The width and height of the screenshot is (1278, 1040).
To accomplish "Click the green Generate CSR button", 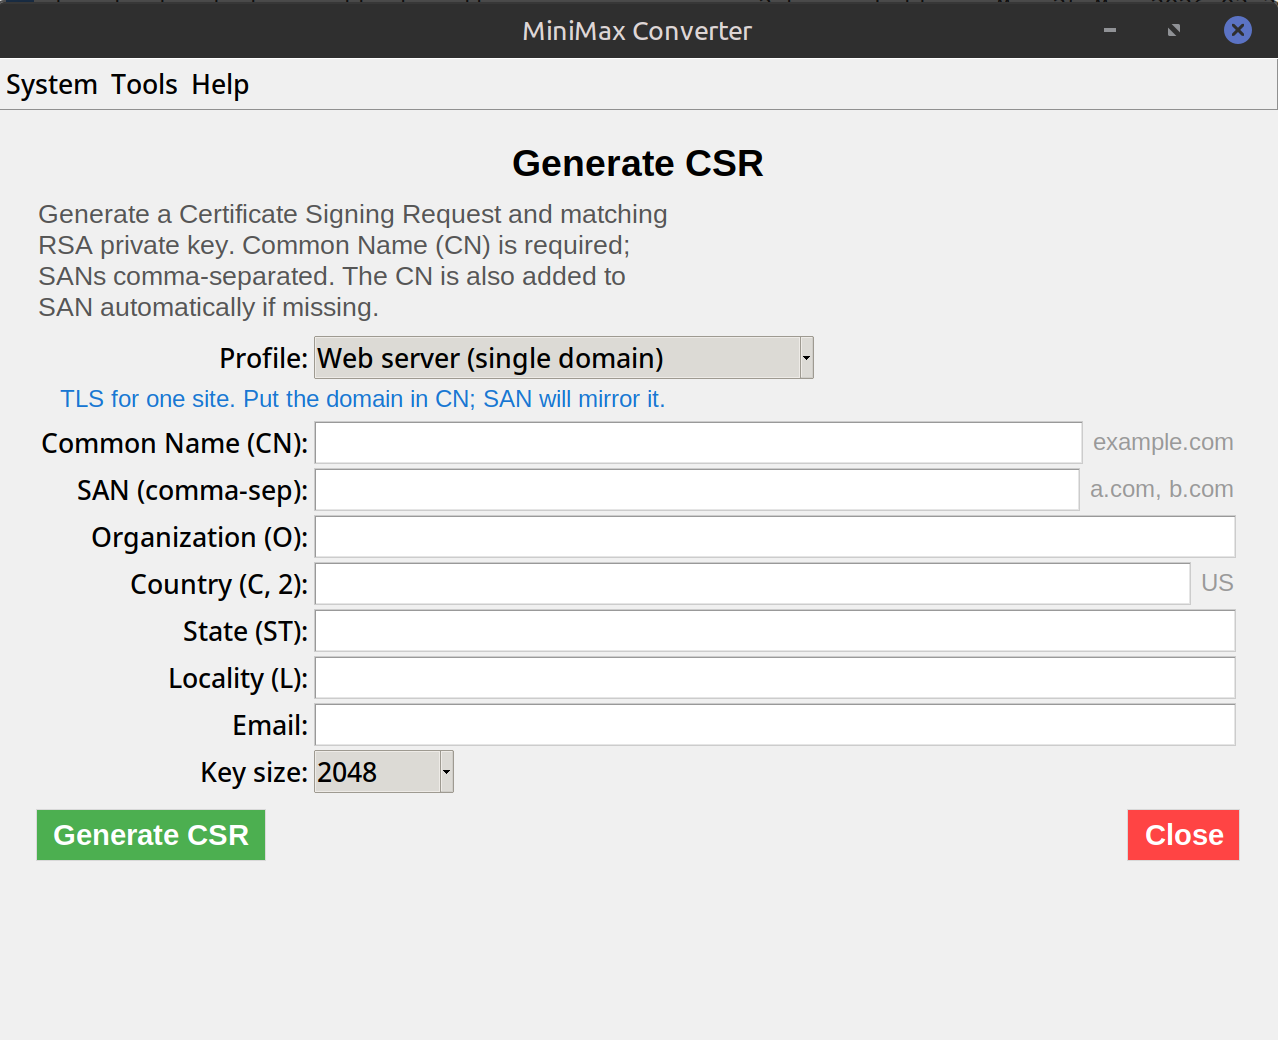I will click(x=151, y=835).
